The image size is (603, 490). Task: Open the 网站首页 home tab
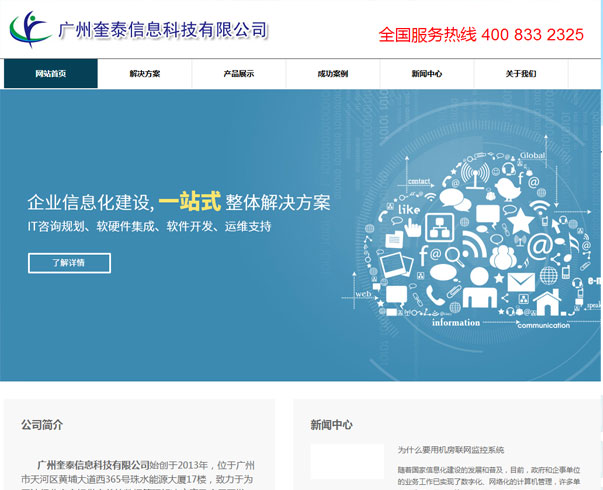[x=50, y=74]
